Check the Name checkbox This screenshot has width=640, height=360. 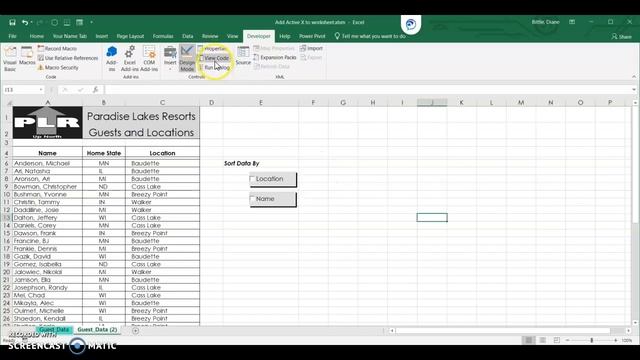pos(252,199)
